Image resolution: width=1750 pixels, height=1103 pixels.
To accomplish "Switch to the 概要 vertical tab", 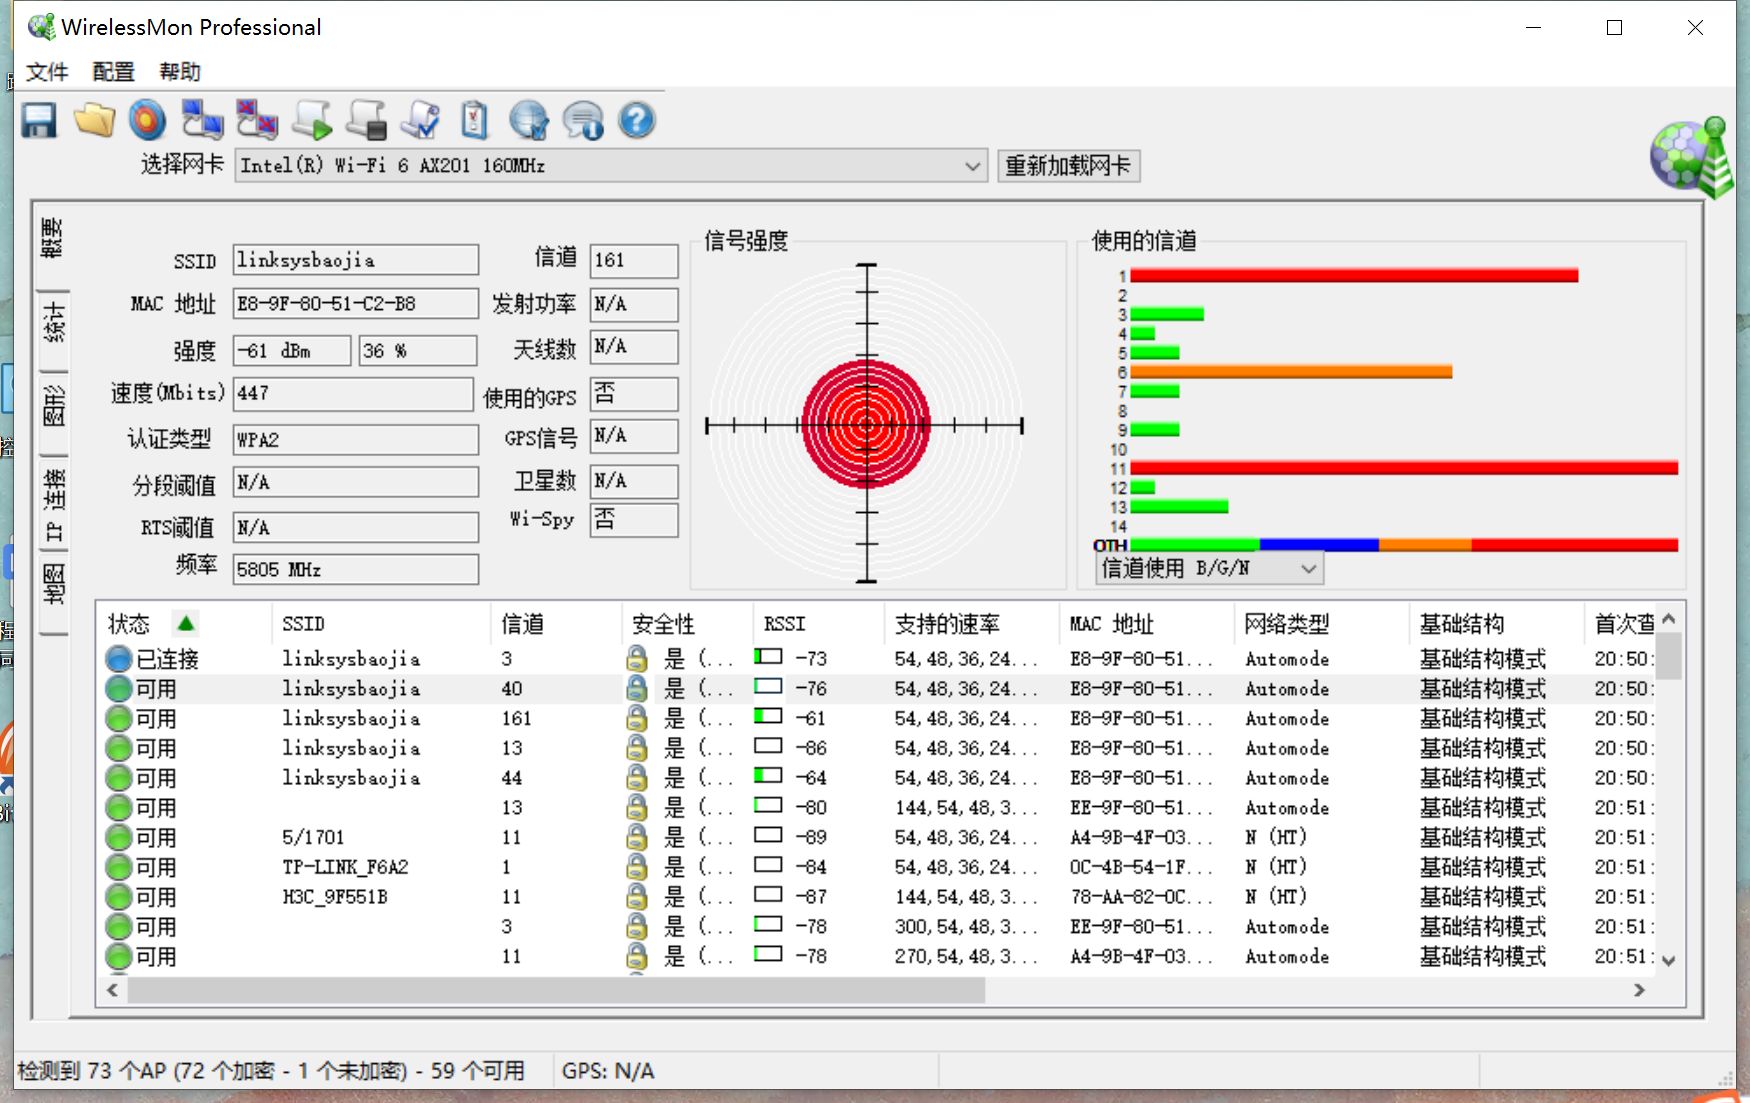I will click(x=53, y=238).
